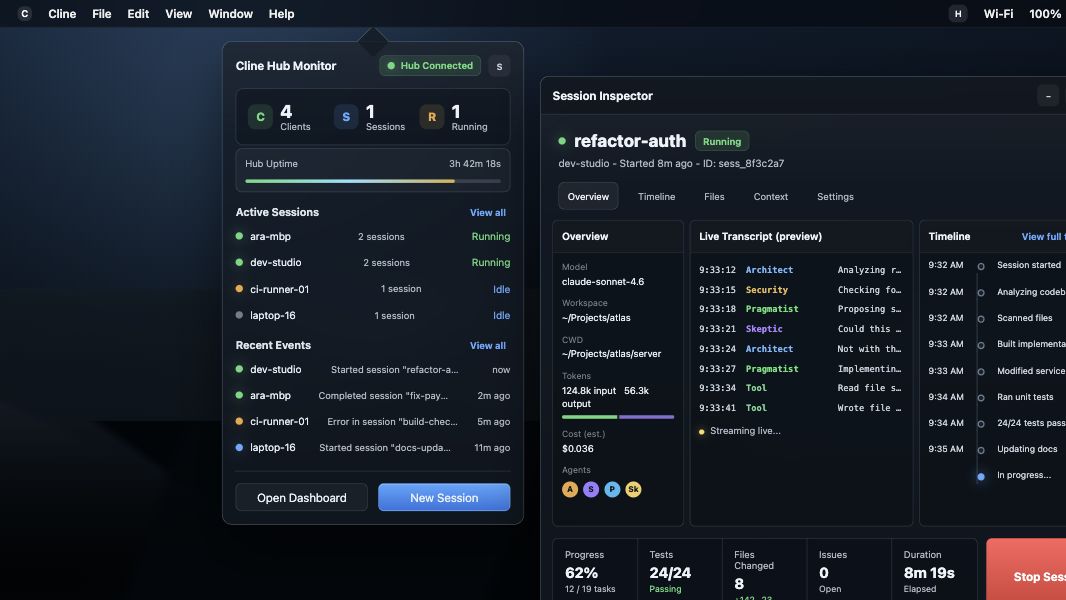The width and height of the screenshot is (1066, 600).
Task: Click ara-mbp green status dot in Active Sessions
Action: tap(239, 236)
